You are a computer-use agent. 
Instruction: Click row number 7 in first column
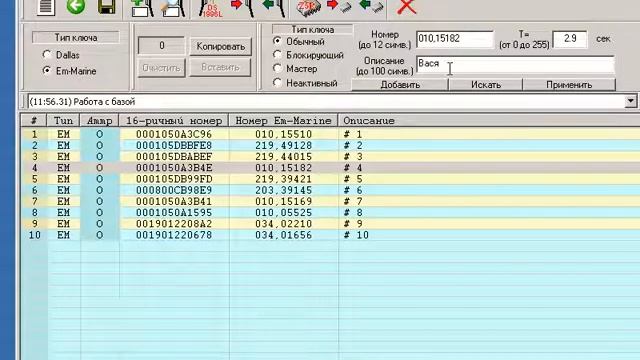[x=34, y=202]
